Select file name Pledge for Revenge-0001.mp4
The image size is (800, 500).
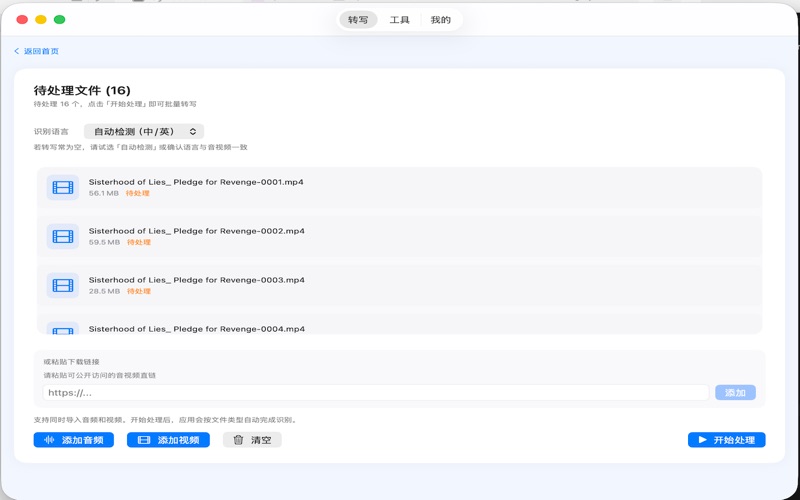(196, 182)
